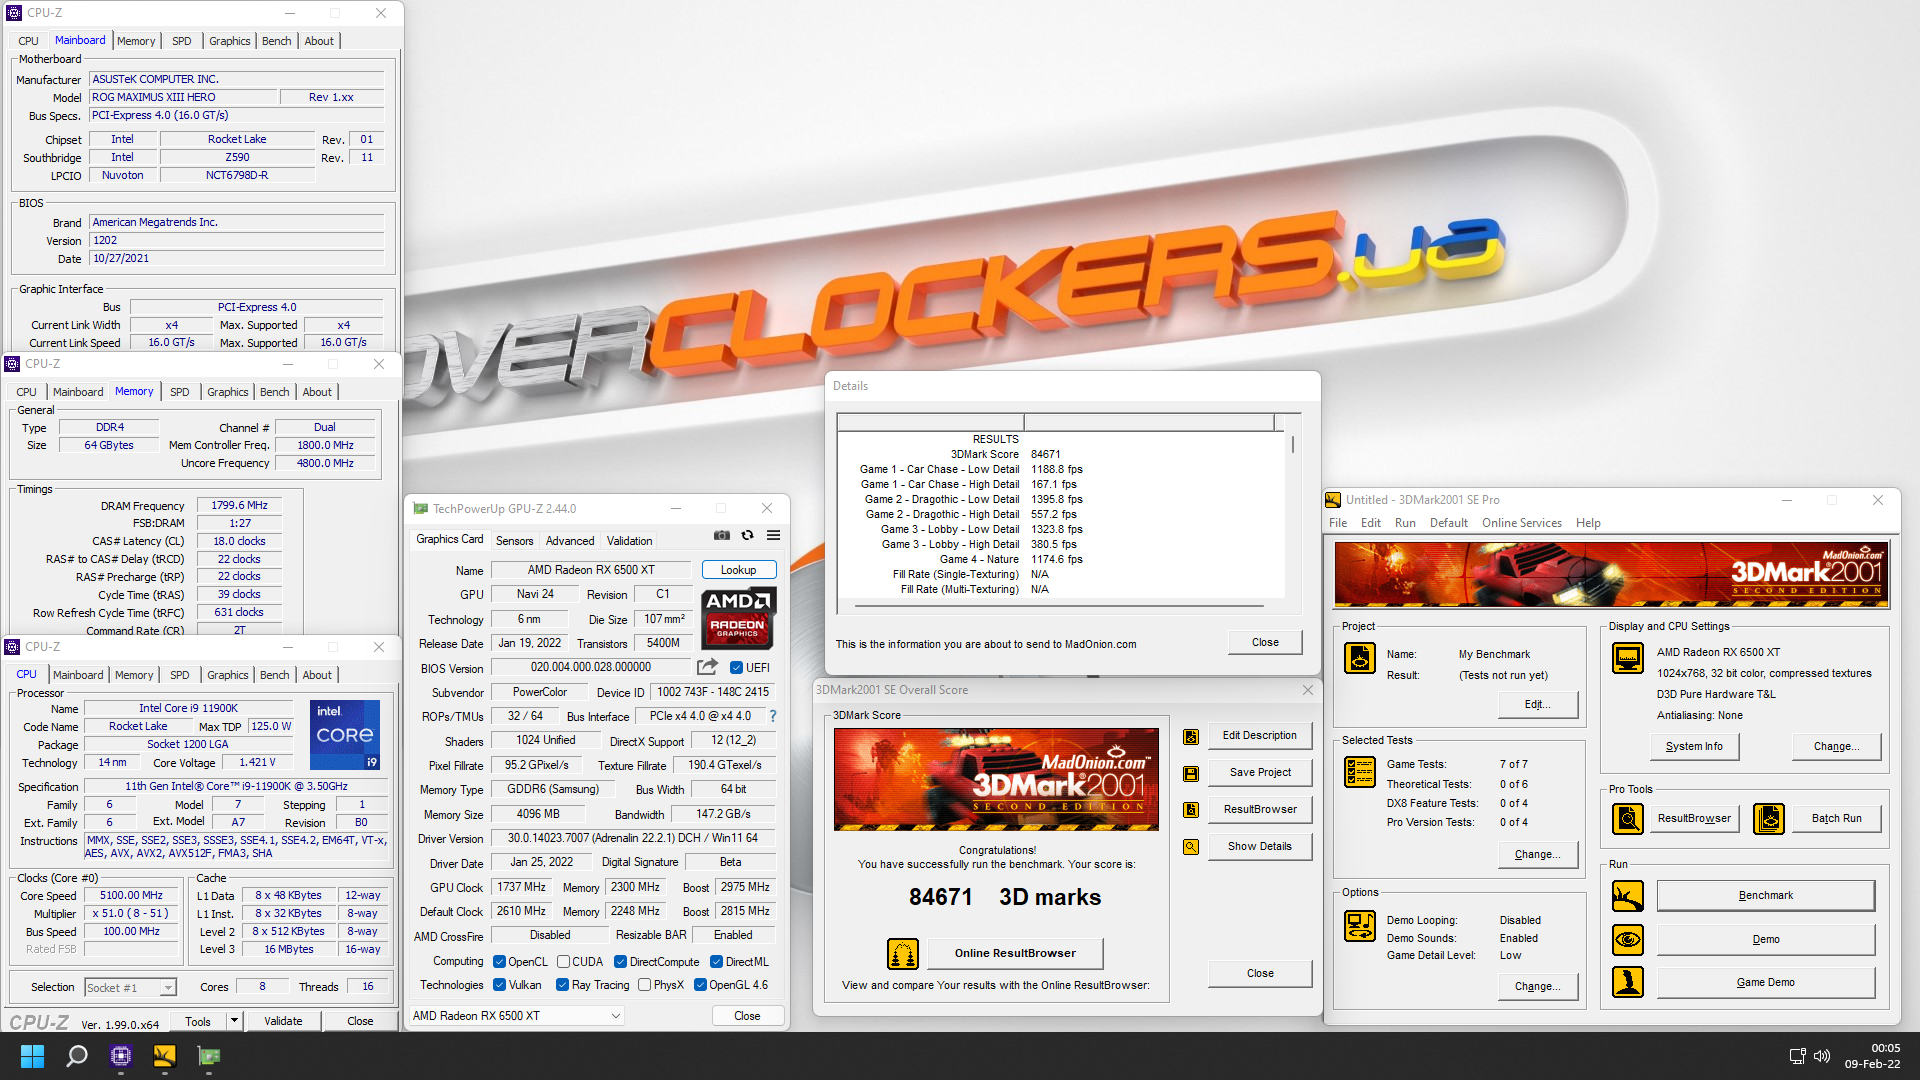The width and height of the screenshot is (1920, 1080).
Task: Click the AMD Radeon Graphics logo
Action: pyautogui.click(x=737, y=619)
